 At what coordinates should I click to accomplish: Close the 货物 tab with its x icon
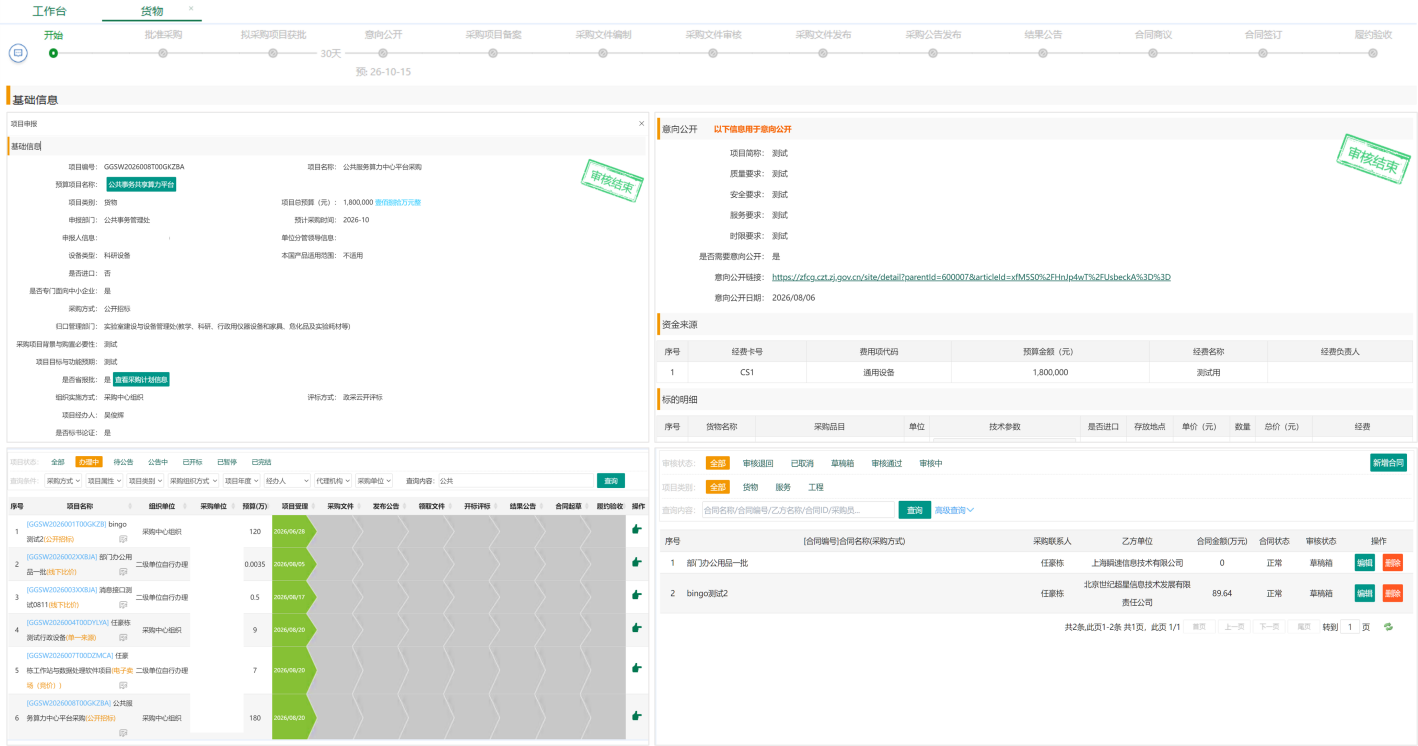191,8
